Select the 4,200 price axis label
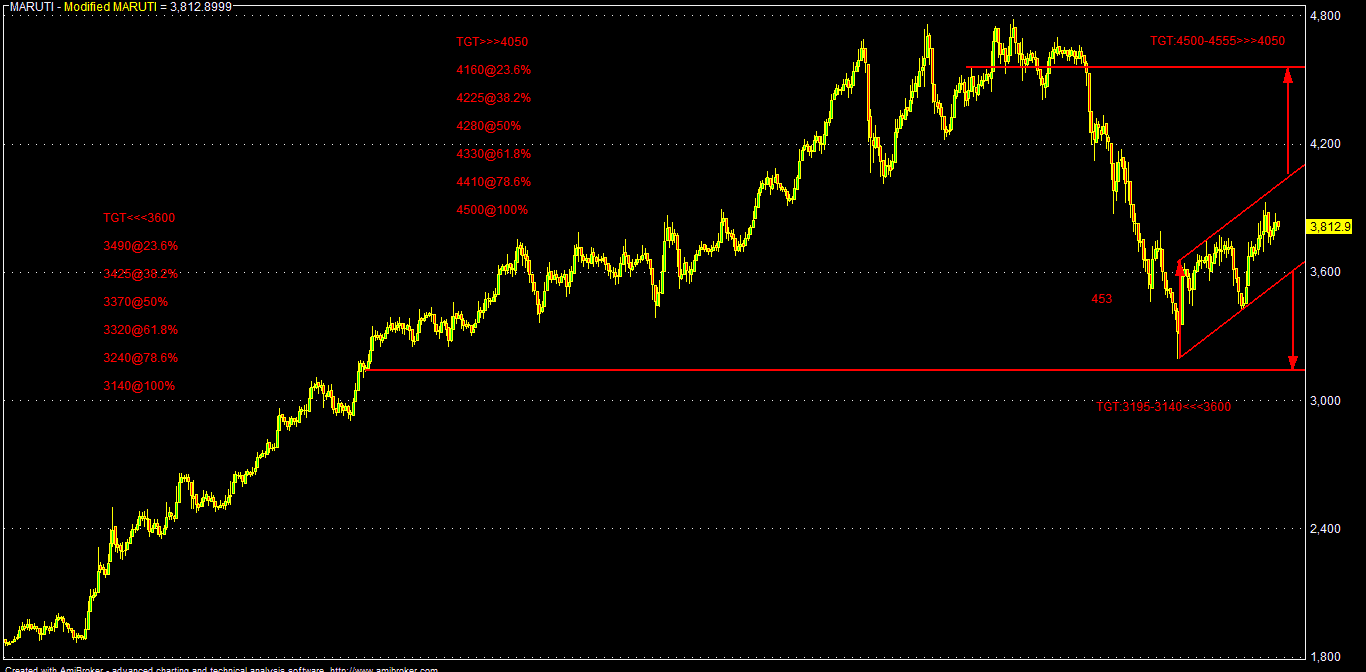Screen dimensions: 1366x672 click(1325, 144)
